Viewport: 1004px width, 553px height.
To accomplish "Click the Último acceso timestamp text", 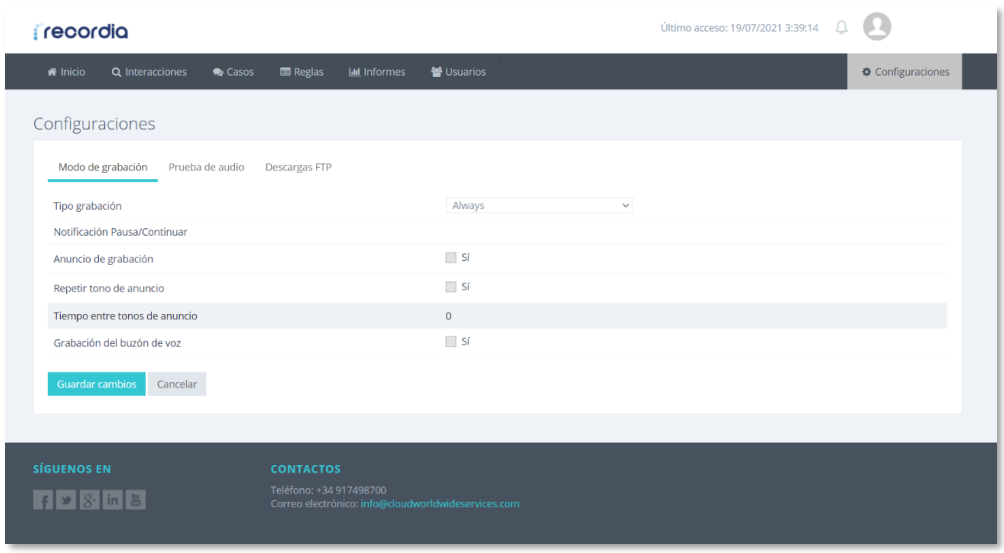I will tap(740, 28).
